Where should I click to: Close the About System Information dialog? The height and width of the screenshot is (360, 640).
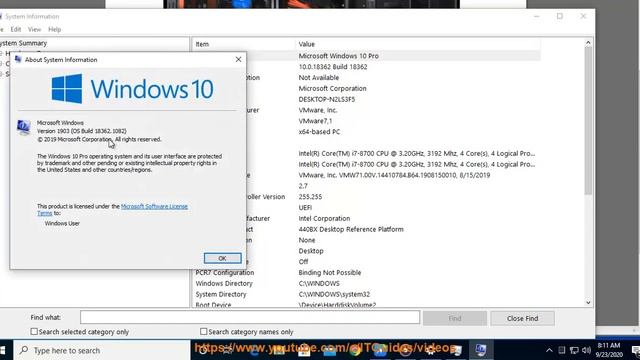tap(238, 60)
